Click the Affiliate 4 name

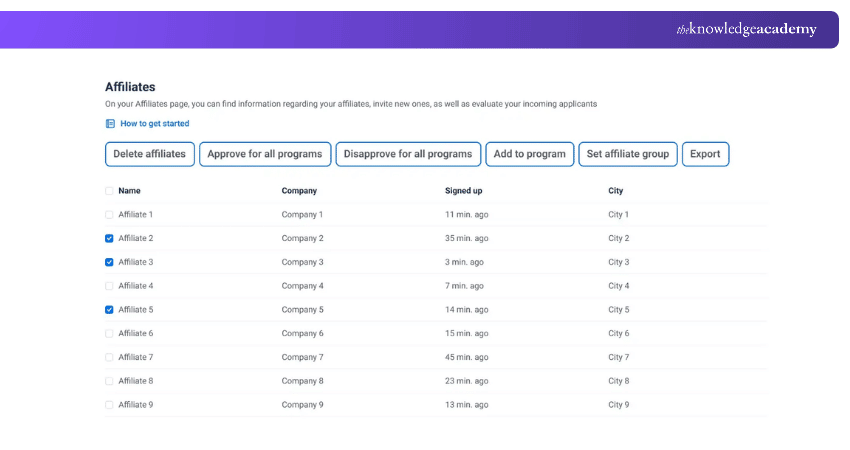click(136, 286)
